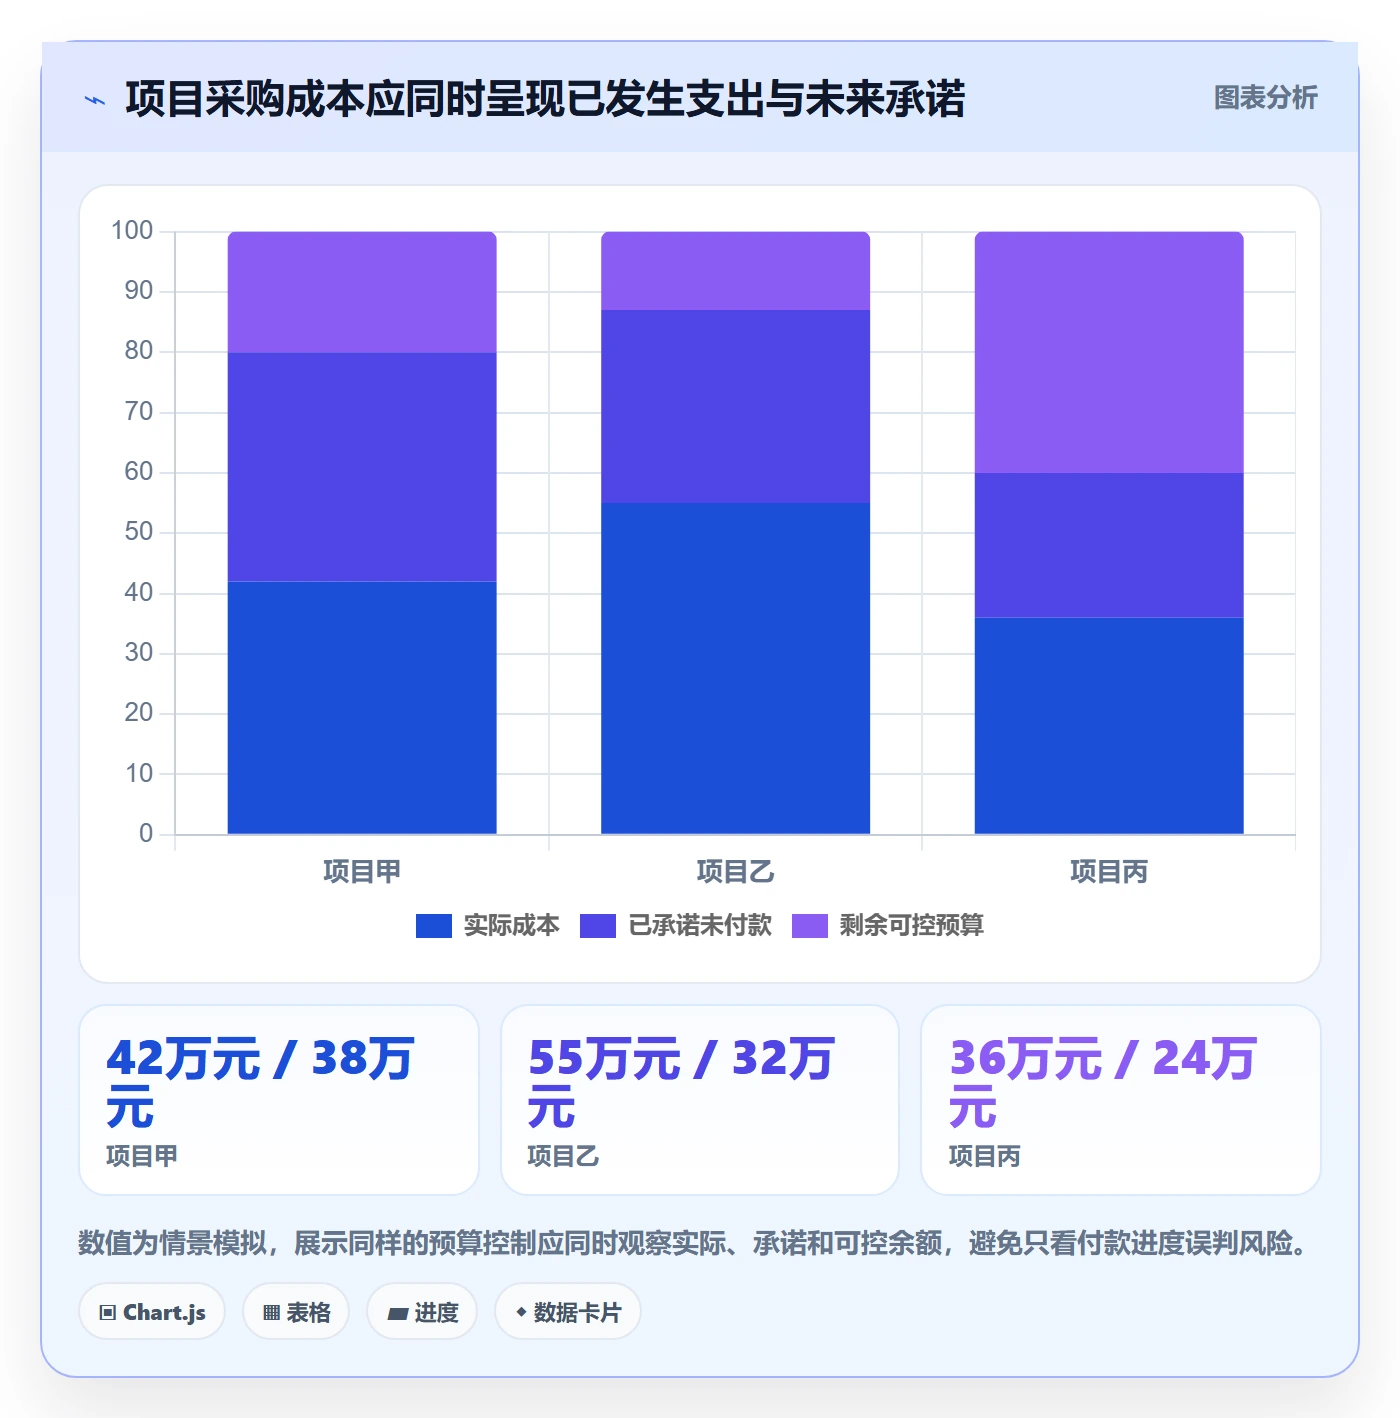Image resolution: width=1400 pixels, height=1418 pixels.
Task: Toggle the 已承诺未付款 legend swatch
Action: [x=598, y=926]
